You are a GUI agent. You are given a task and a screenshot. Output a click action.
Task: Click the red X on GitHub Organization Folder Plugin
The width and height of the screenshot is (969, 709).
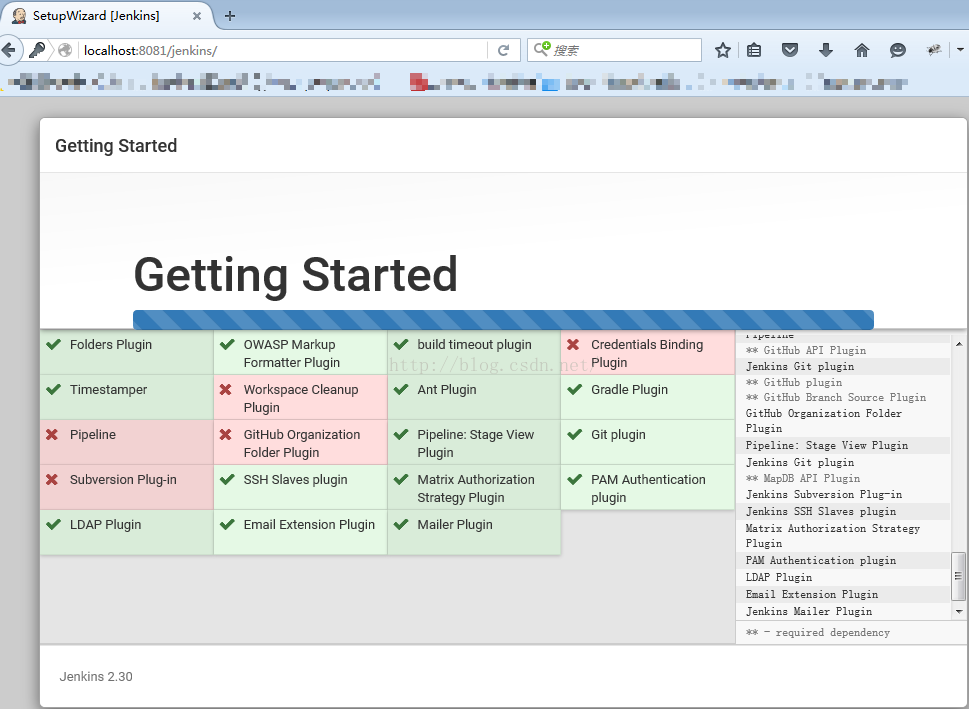pos(226,435)
